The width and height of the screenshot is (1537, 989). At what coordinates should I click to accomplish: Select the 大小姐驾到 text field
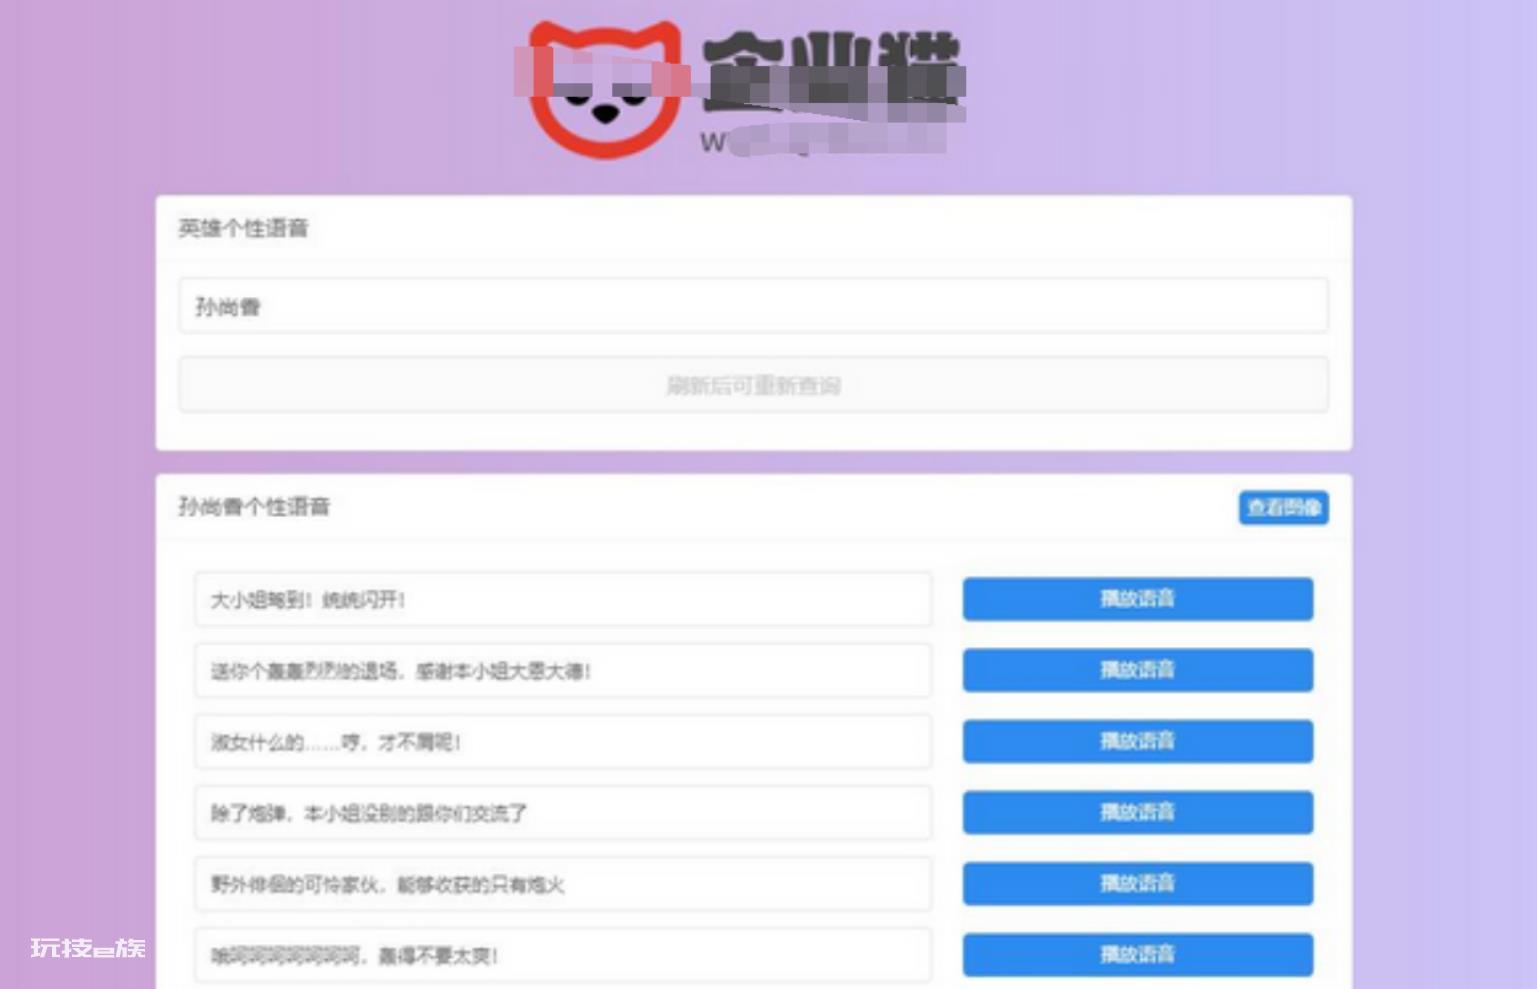(562, 600)
